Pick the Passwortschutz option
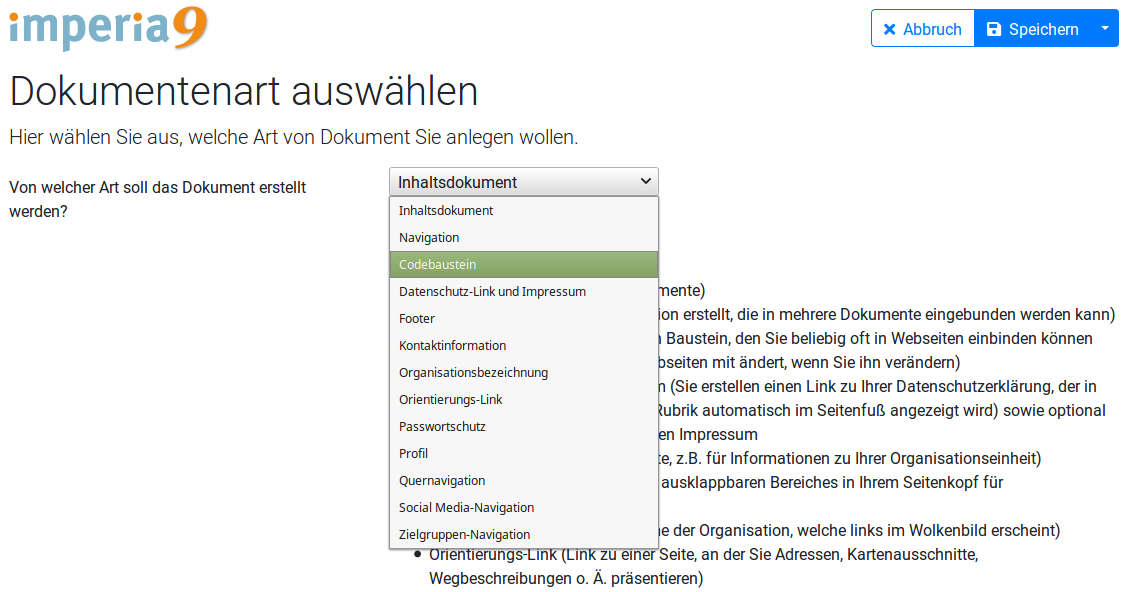 point(442,427)
